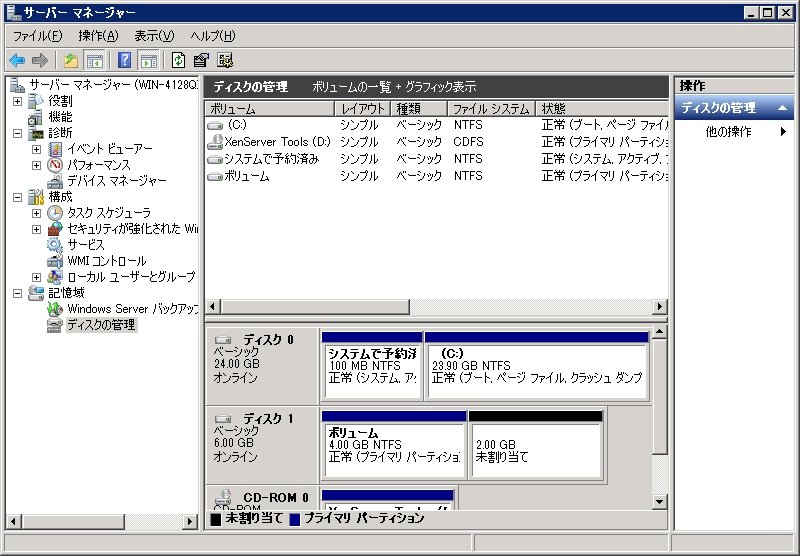Screen dimensions: 800x556
Task: Click volume list scrollbar right arrow
Action: coord(660,307)
